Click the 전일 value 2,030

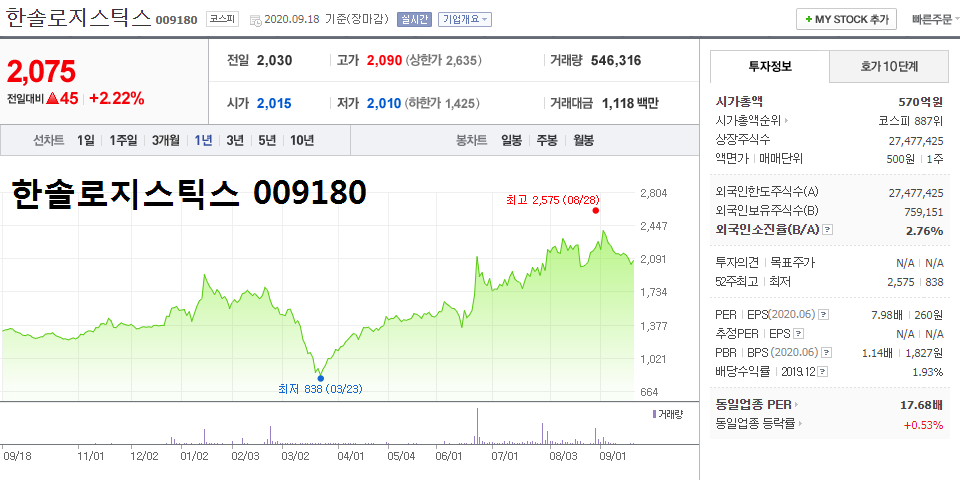point(274,60)
